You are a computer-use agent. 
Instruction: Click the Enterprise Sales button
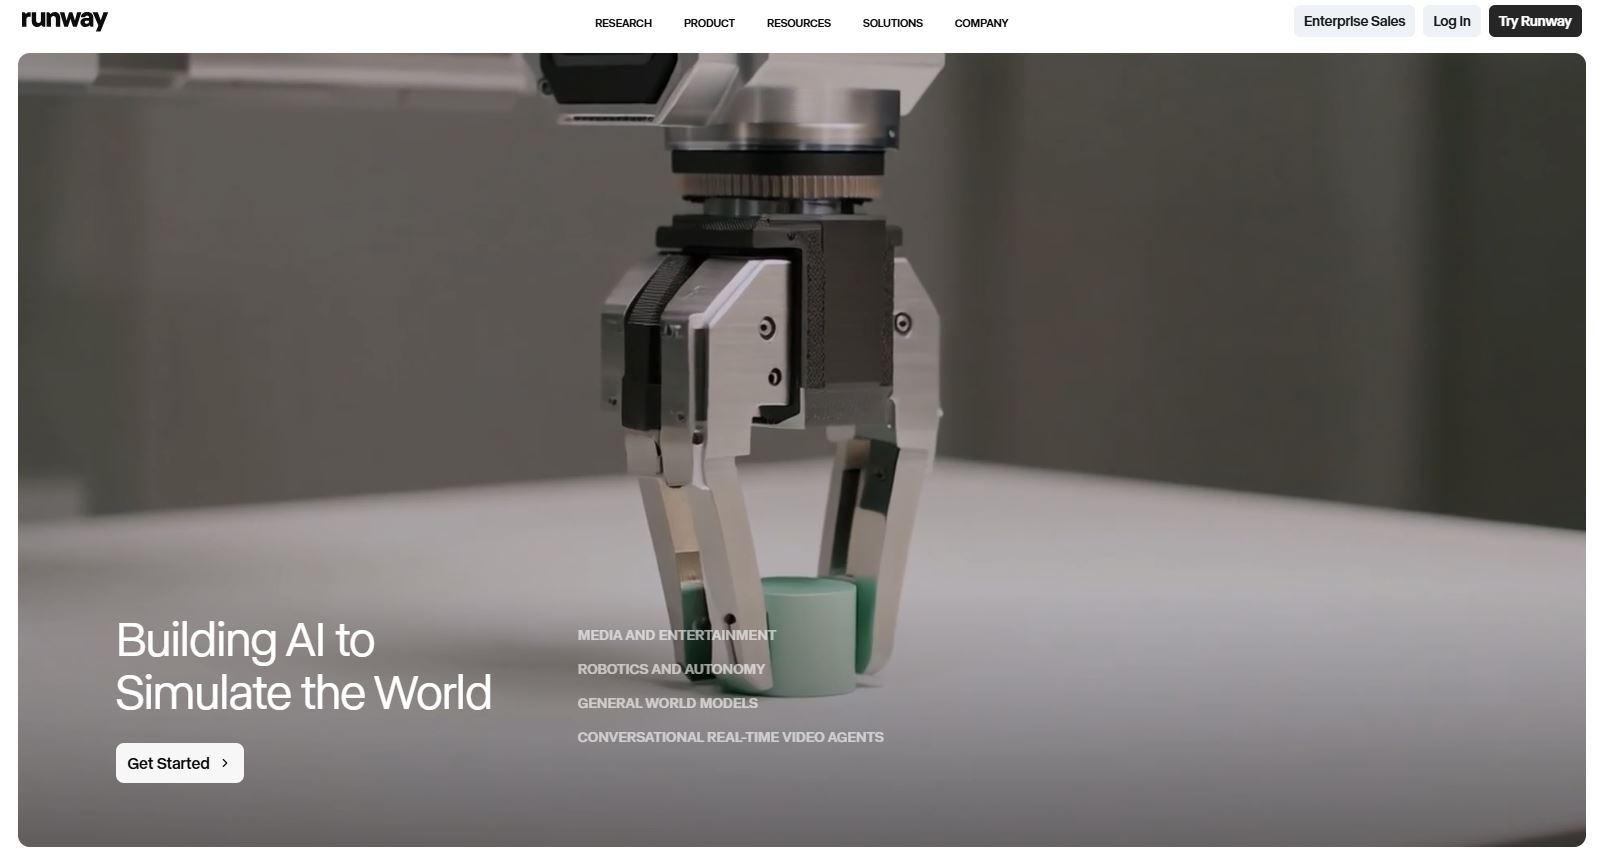1353,21
